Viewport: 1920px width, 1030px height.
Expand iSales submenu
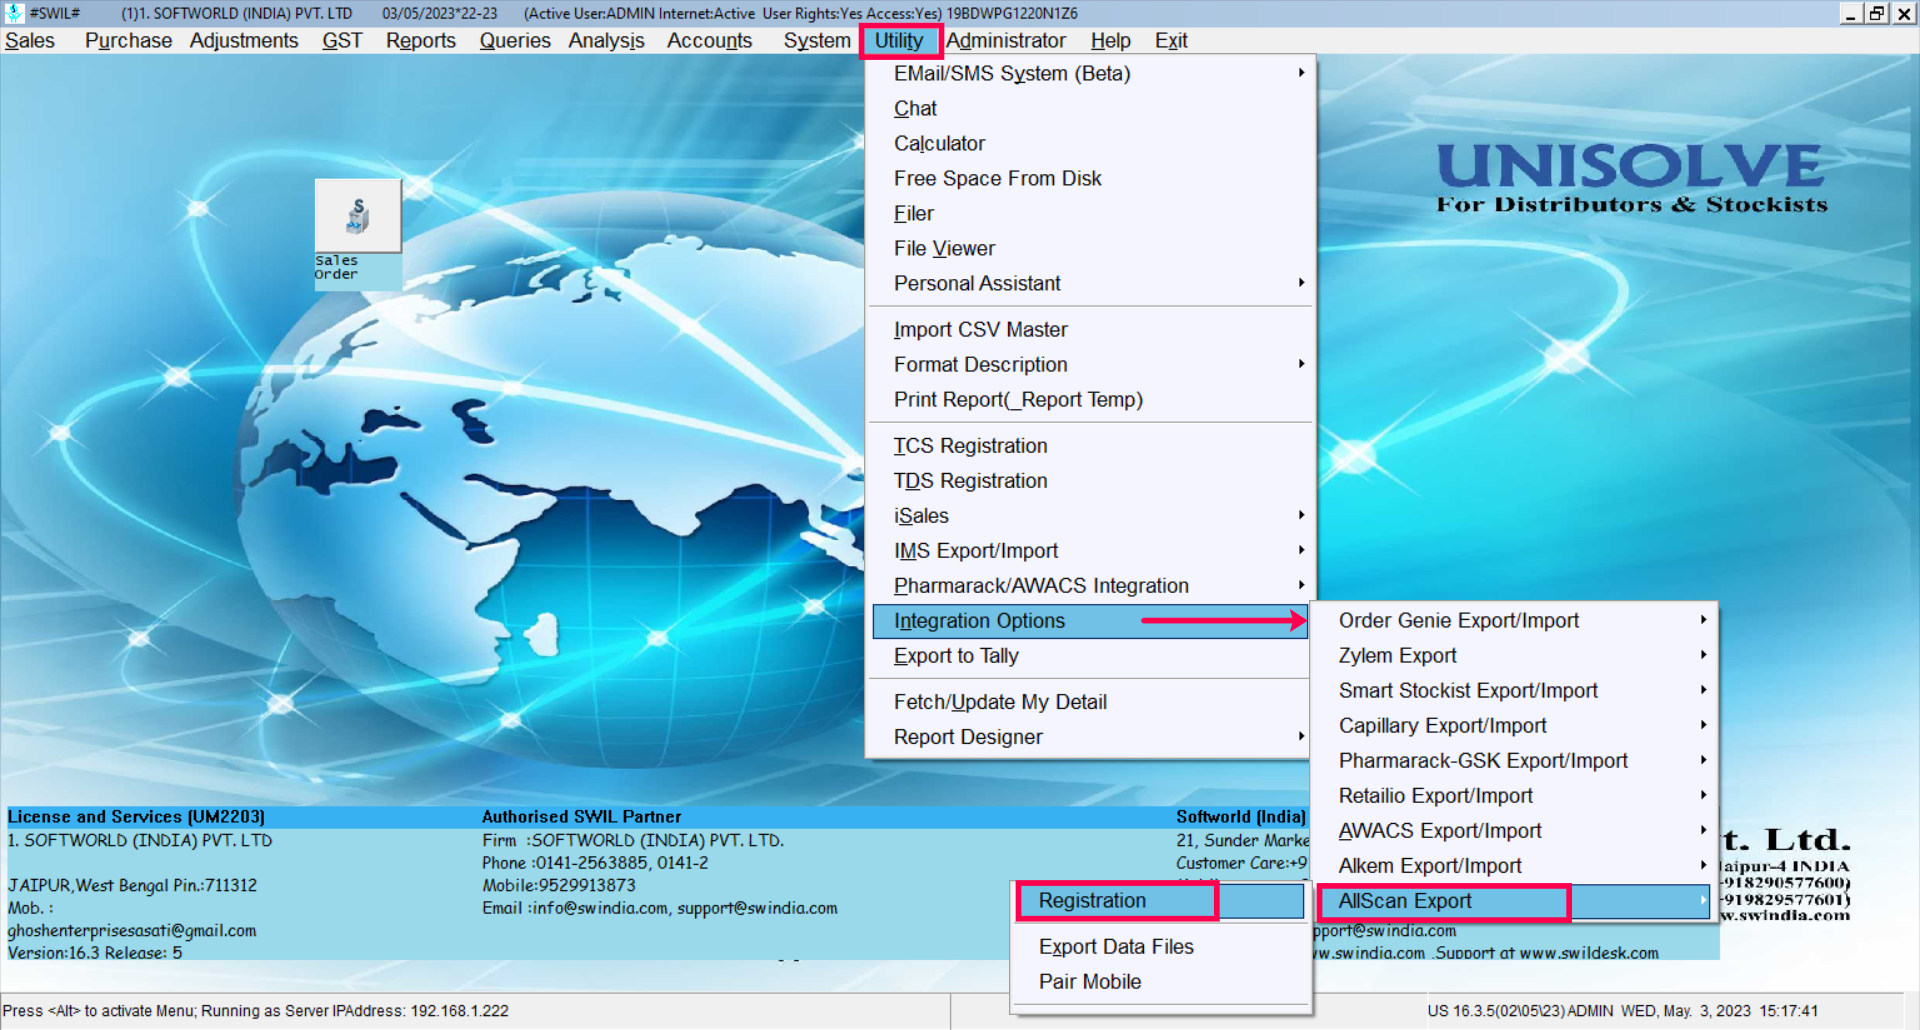pos(1090,516)
